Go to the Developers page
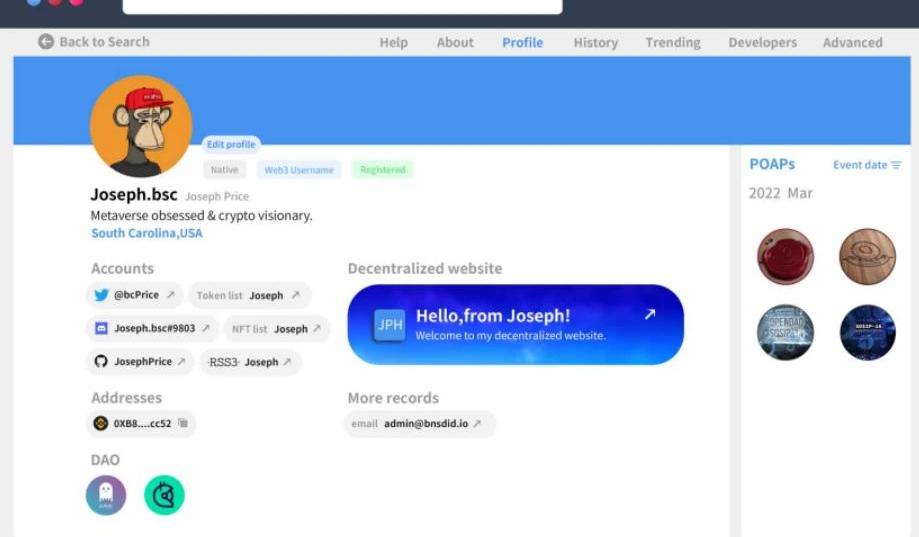 pos(762,42)
